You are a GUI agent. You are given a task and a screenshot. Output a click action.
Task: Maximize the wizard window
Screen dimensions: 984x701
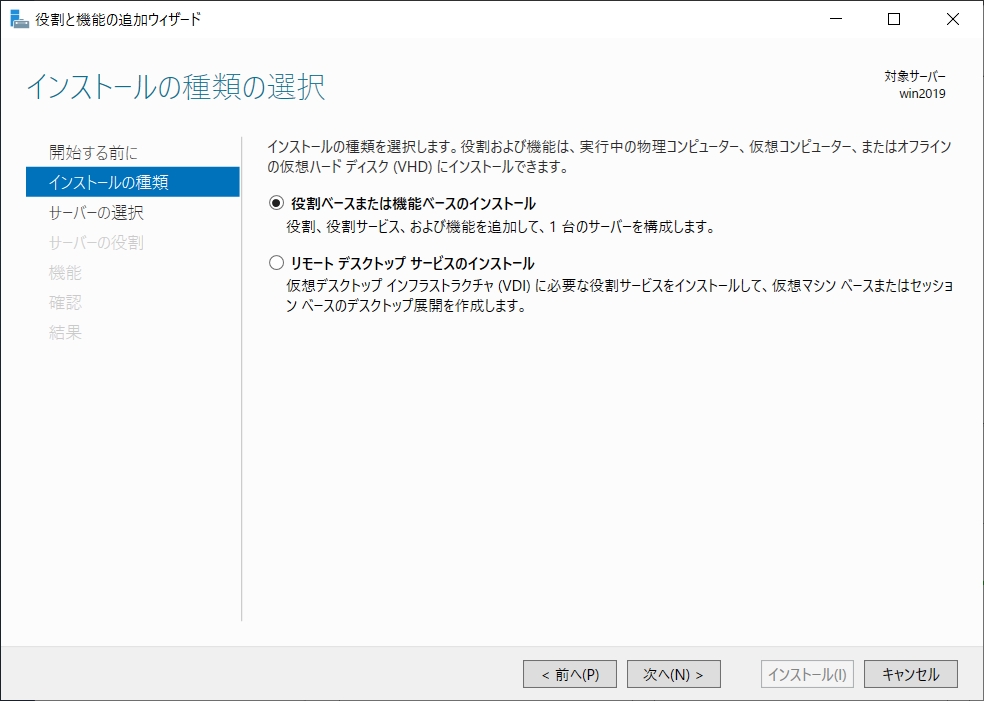(x=894, y=19)
